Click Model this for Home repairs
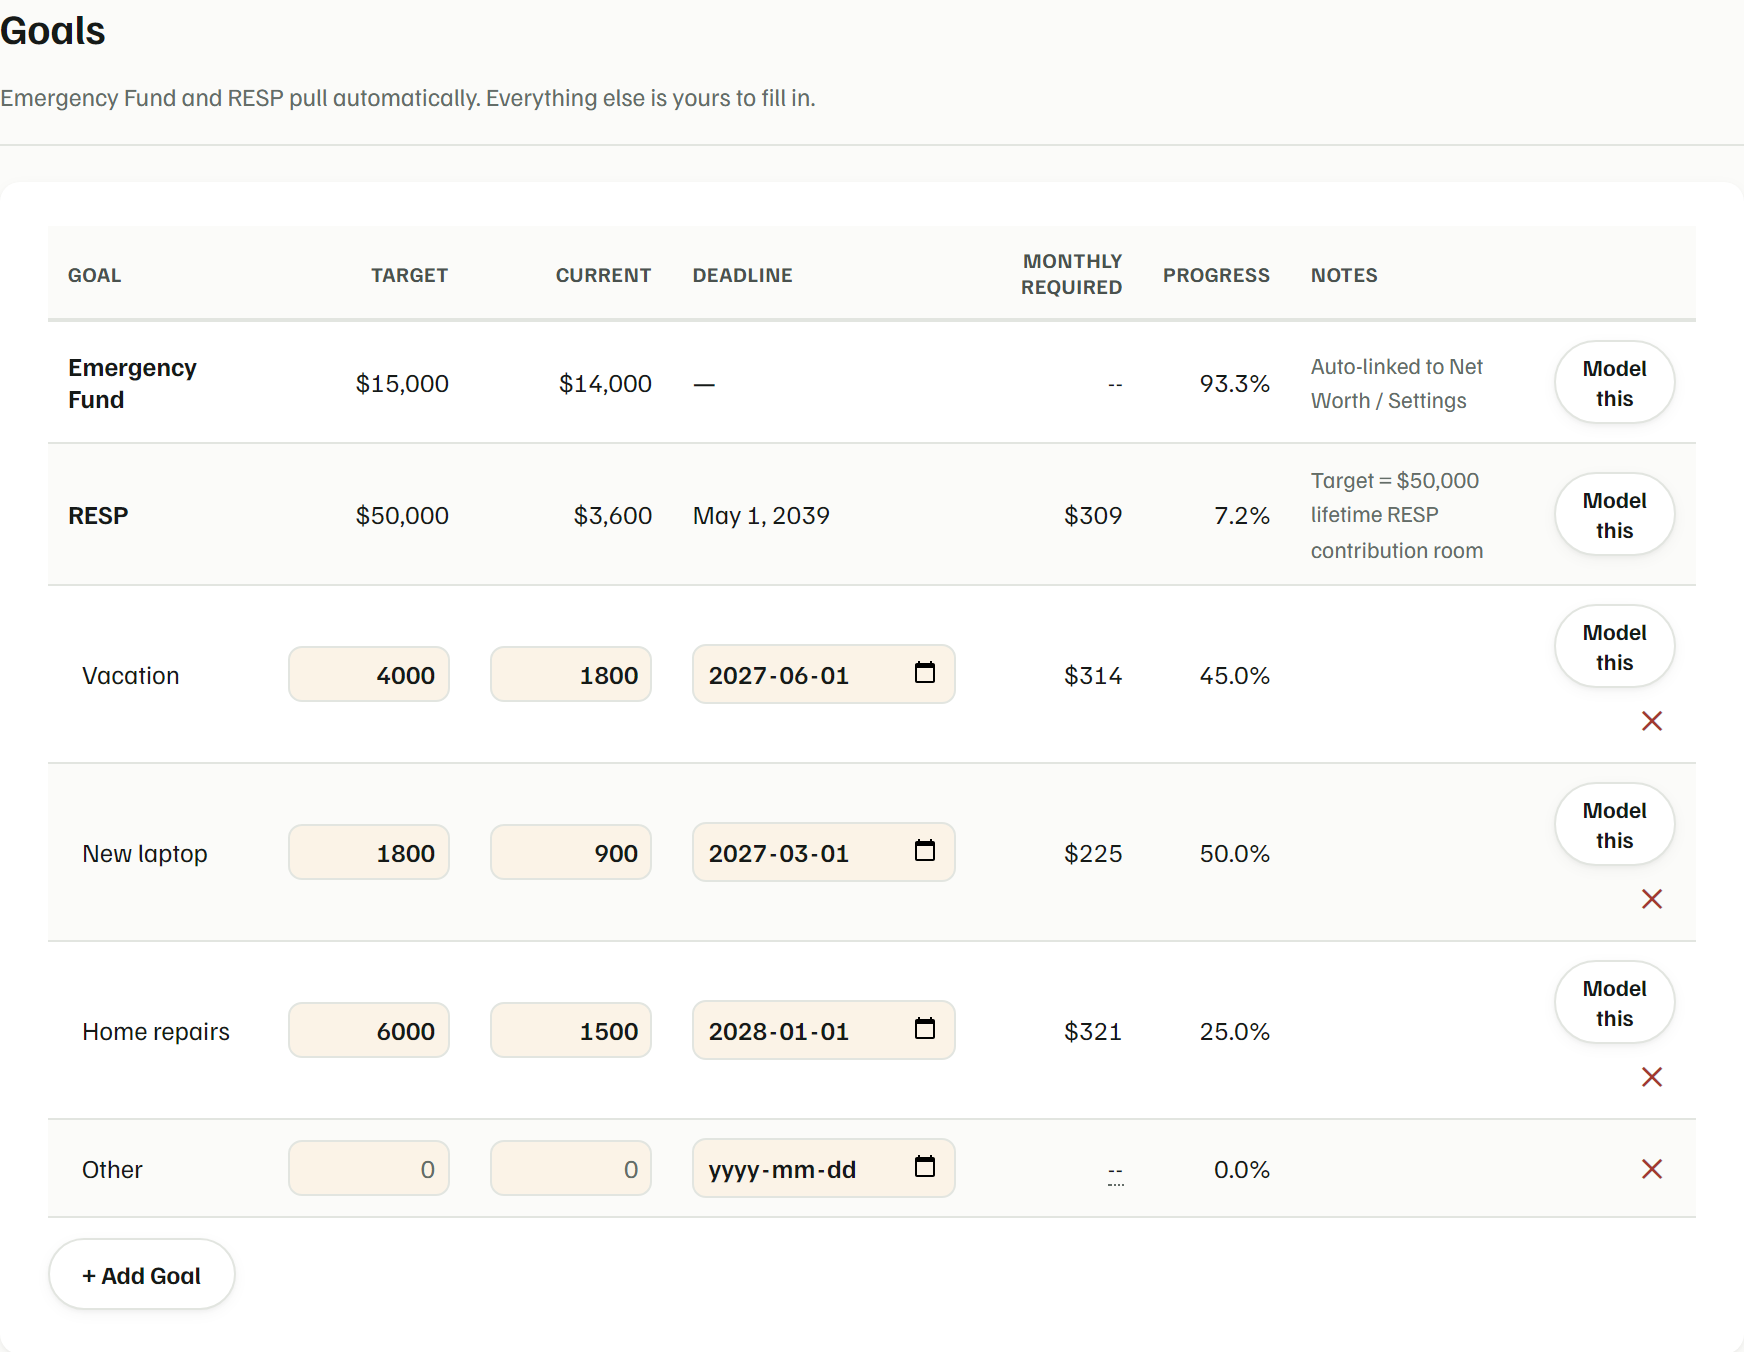The width and height of the screenshot is (1744, 1352). coord(1614,1003)
